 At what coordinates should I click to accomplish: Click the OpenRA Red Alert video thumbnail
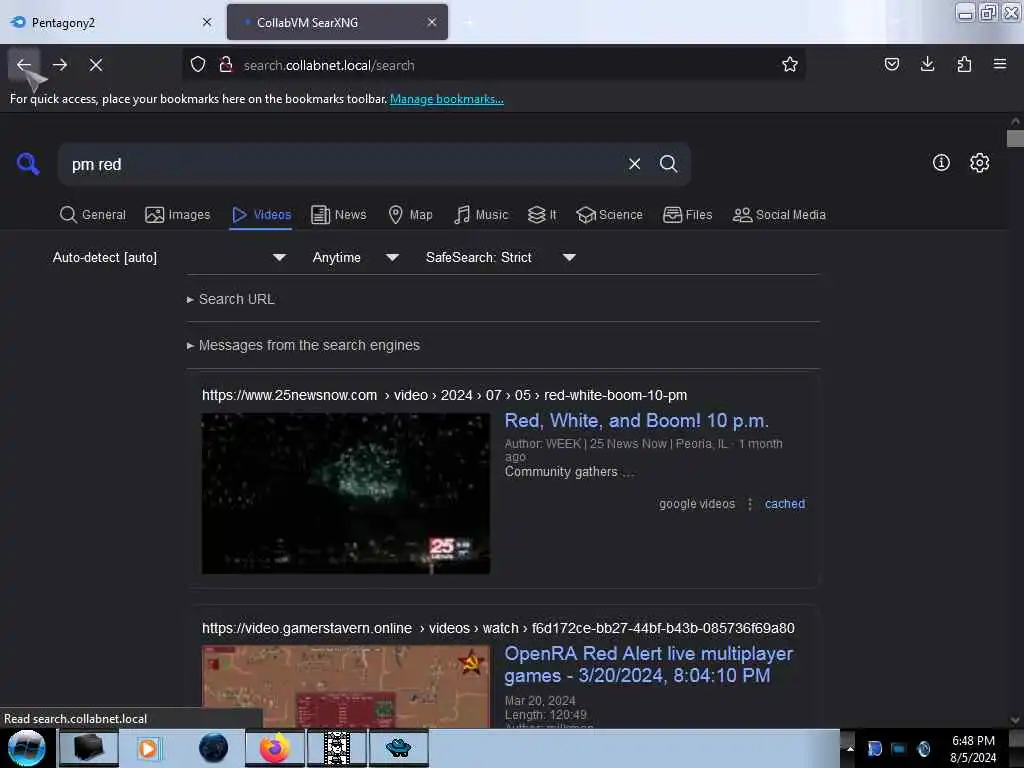[x=345, y=686]
